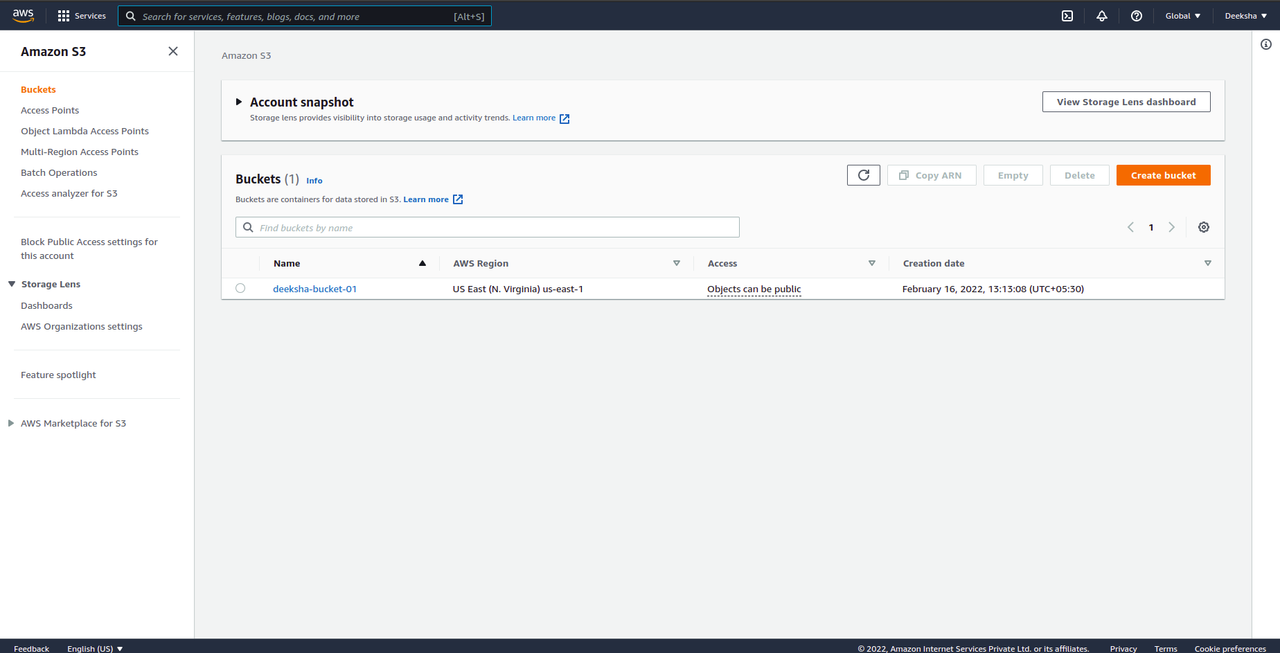The width and height of the screenshot is (1280, 653).
Task: Click US East (N. Virginia) us-east-1 cell
Action: [518, 289]
